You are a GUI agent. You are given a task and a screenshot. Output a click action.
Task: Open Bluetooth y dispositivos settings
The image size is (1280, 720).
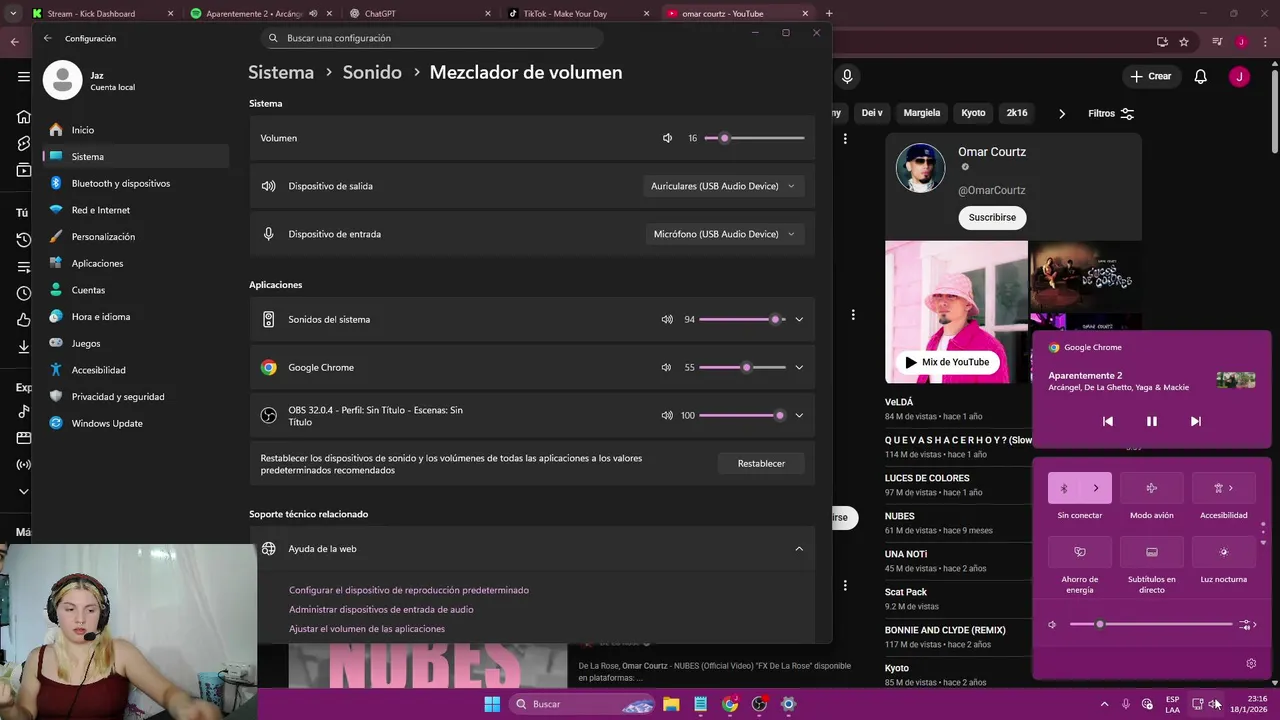click(136, 183)
